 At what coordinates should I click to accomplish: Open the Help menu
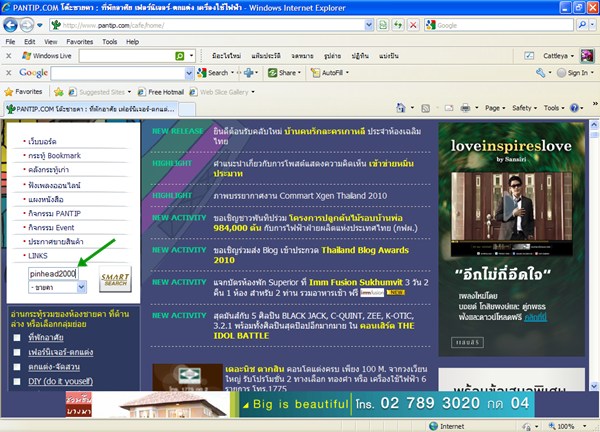coord(132,42)
